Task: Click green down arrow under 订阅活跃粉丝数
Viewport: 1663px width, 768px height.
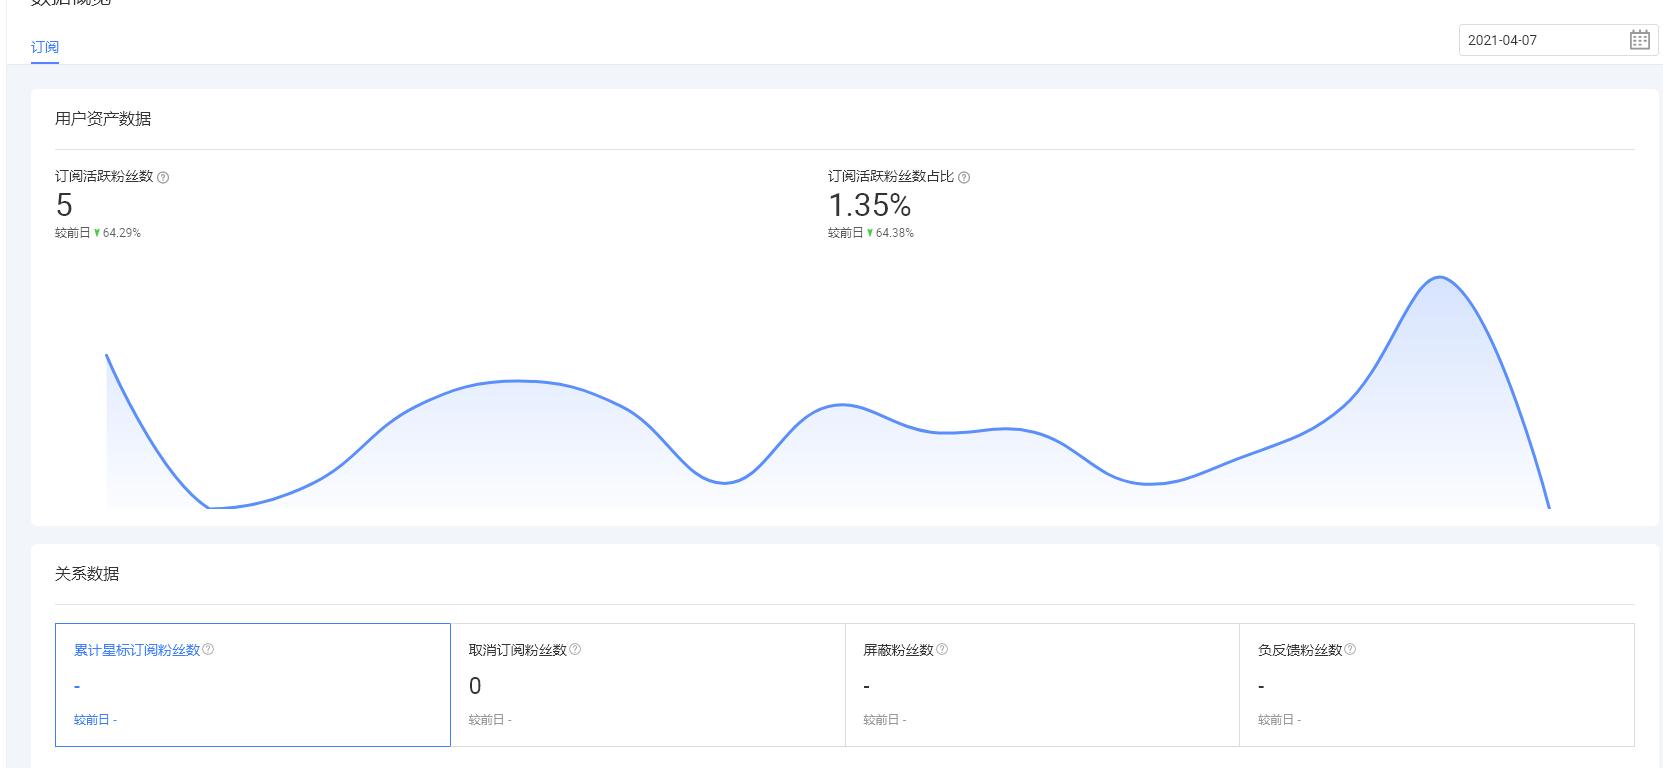Action: (x=97, y=233)
